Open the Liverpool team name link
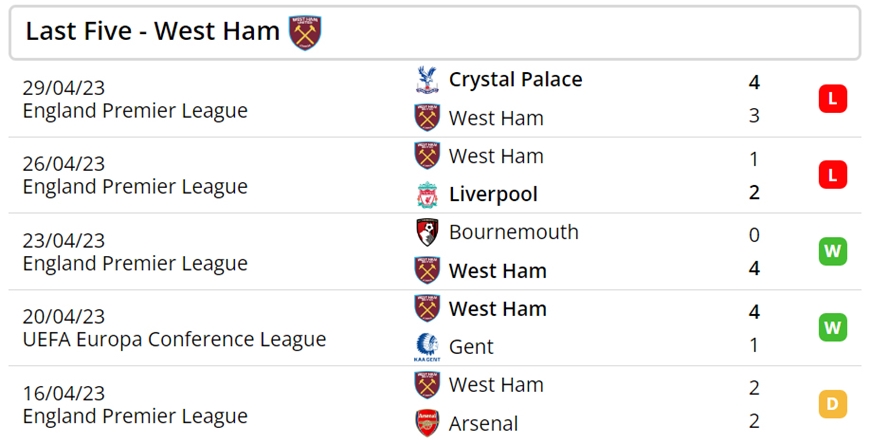This screenshot has width=870, height=444. click(493, 195)
